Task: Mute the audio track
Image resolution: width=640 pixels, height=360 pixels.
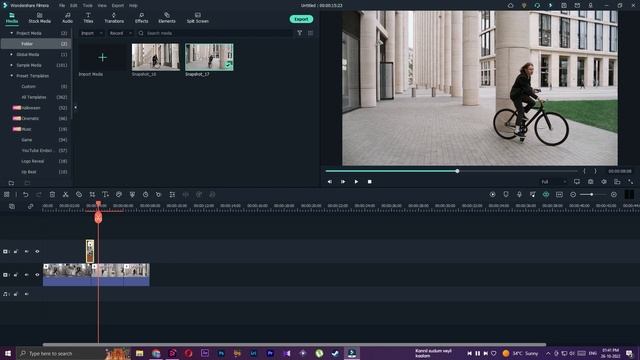Action: tap(27, 294)
